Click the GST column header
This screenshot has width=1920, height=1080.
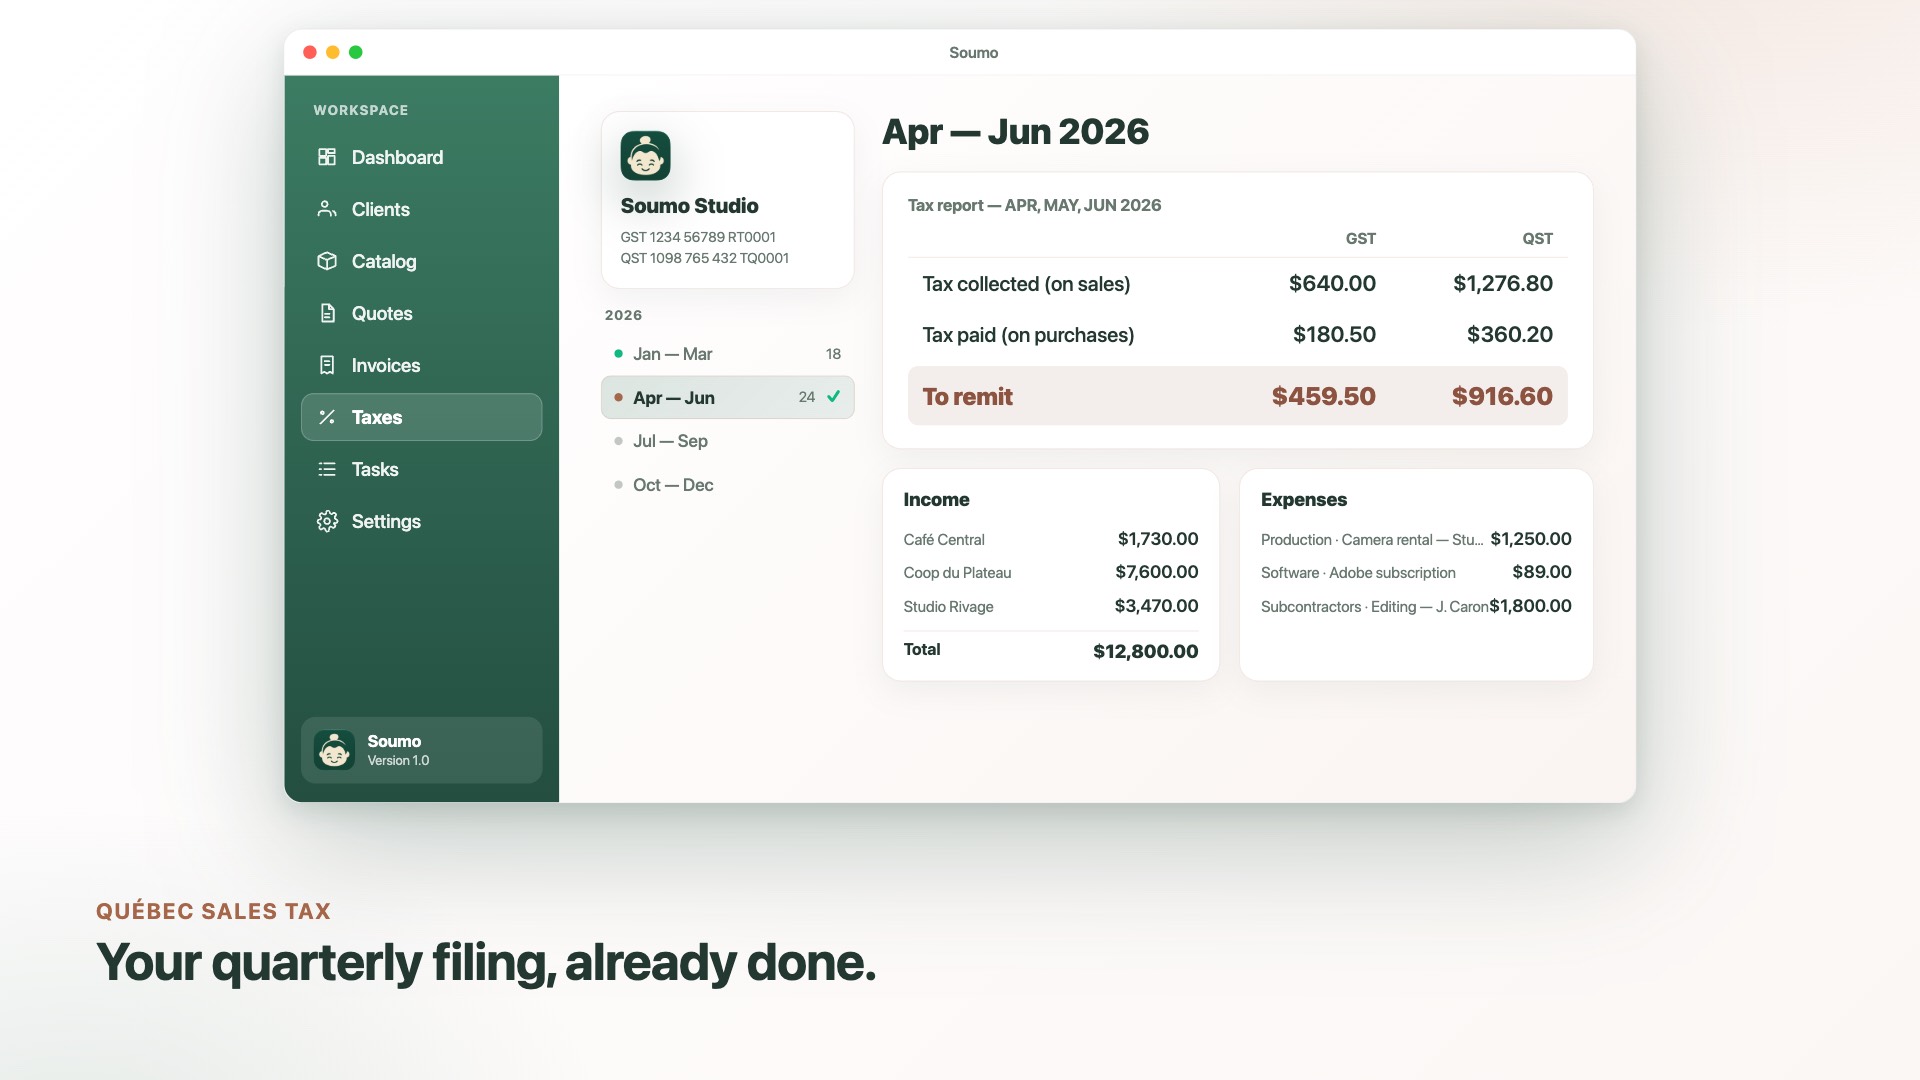[x=1360, y=239]
